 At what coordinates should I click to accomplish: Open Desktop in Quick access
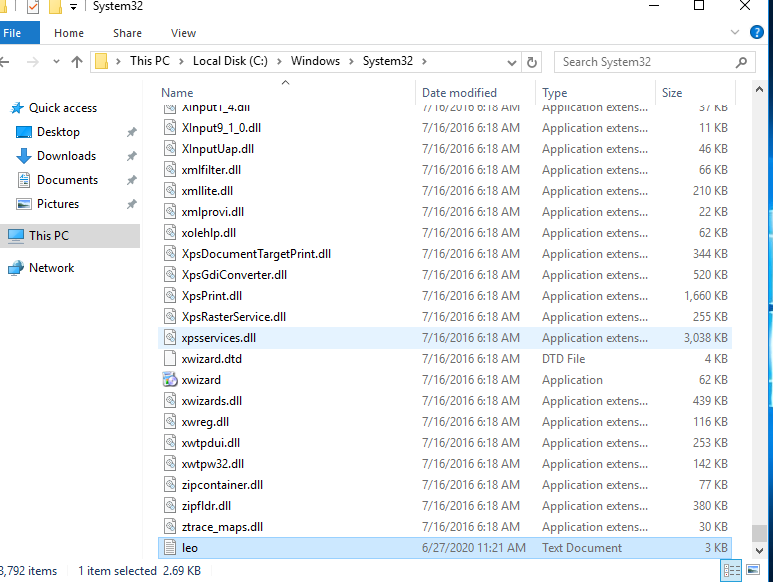(x=58, y=132)
